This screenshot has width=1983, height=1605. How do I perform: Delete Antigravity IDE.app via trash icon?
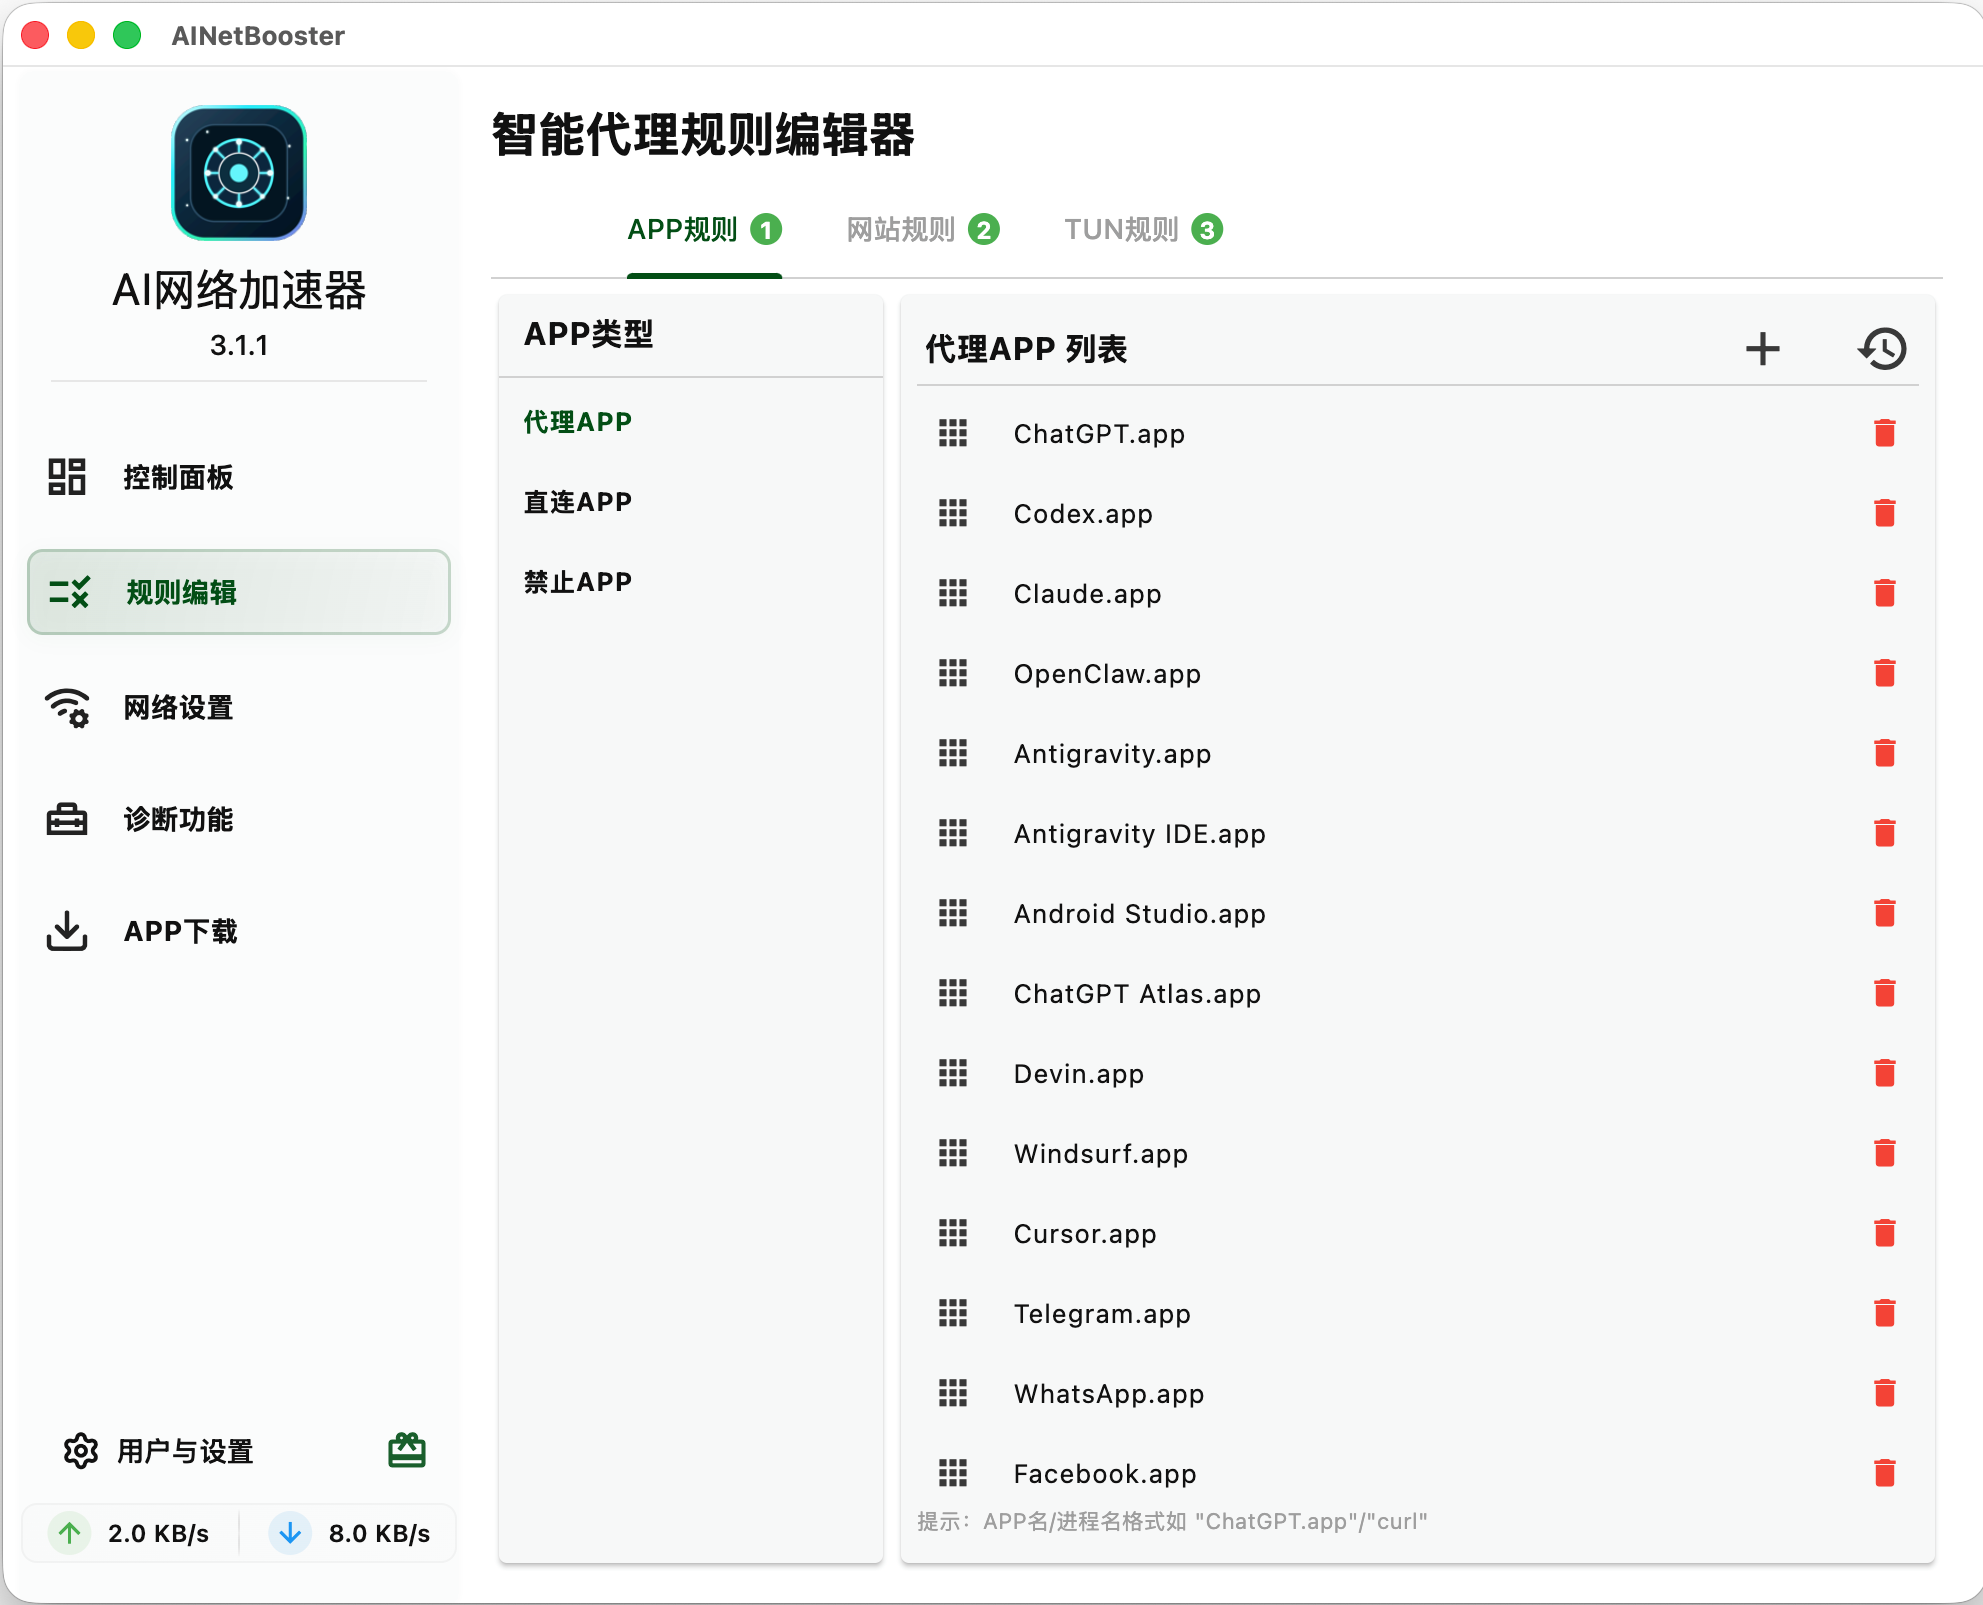pos(1884,833)
